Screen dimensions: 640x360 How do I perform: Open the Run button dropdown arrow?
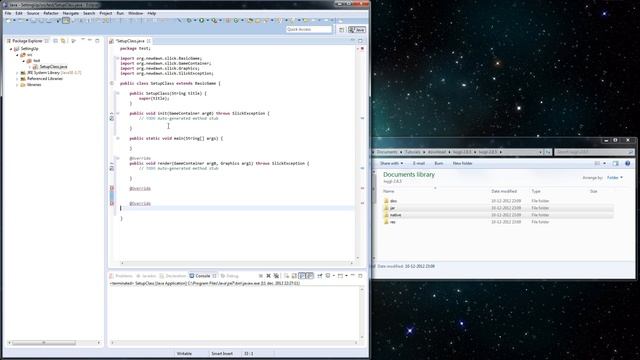(x=207, y=20)
